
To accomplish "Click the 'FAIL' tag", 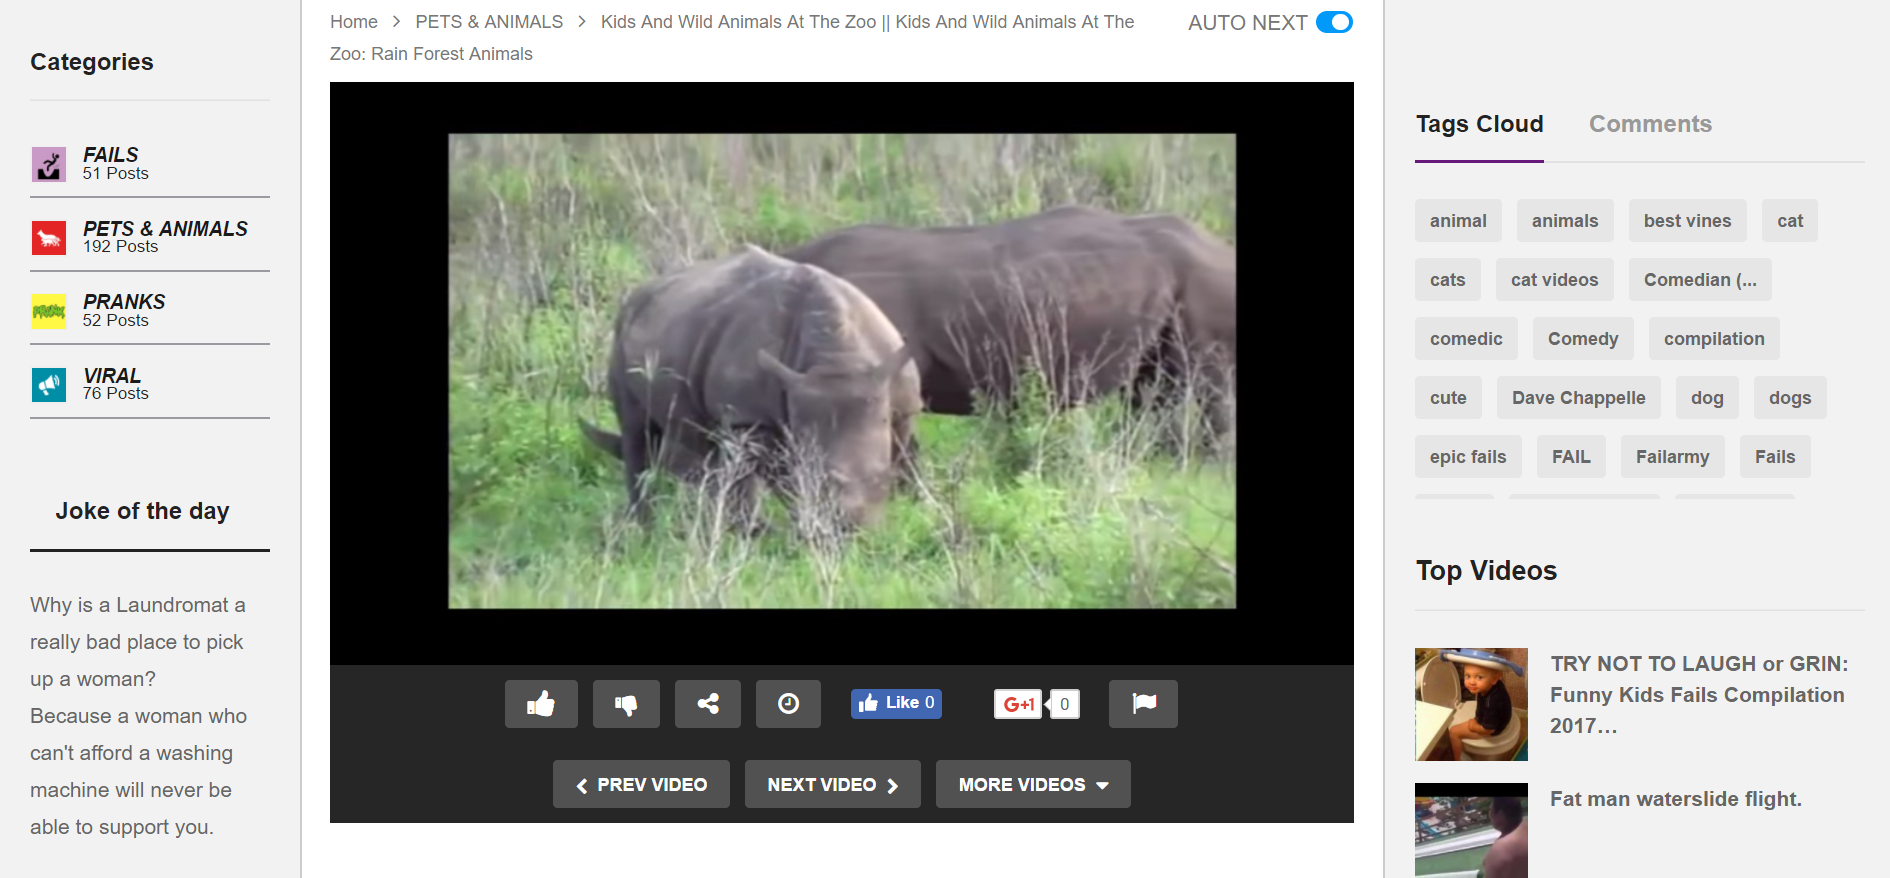I will tap(1571, 457).
